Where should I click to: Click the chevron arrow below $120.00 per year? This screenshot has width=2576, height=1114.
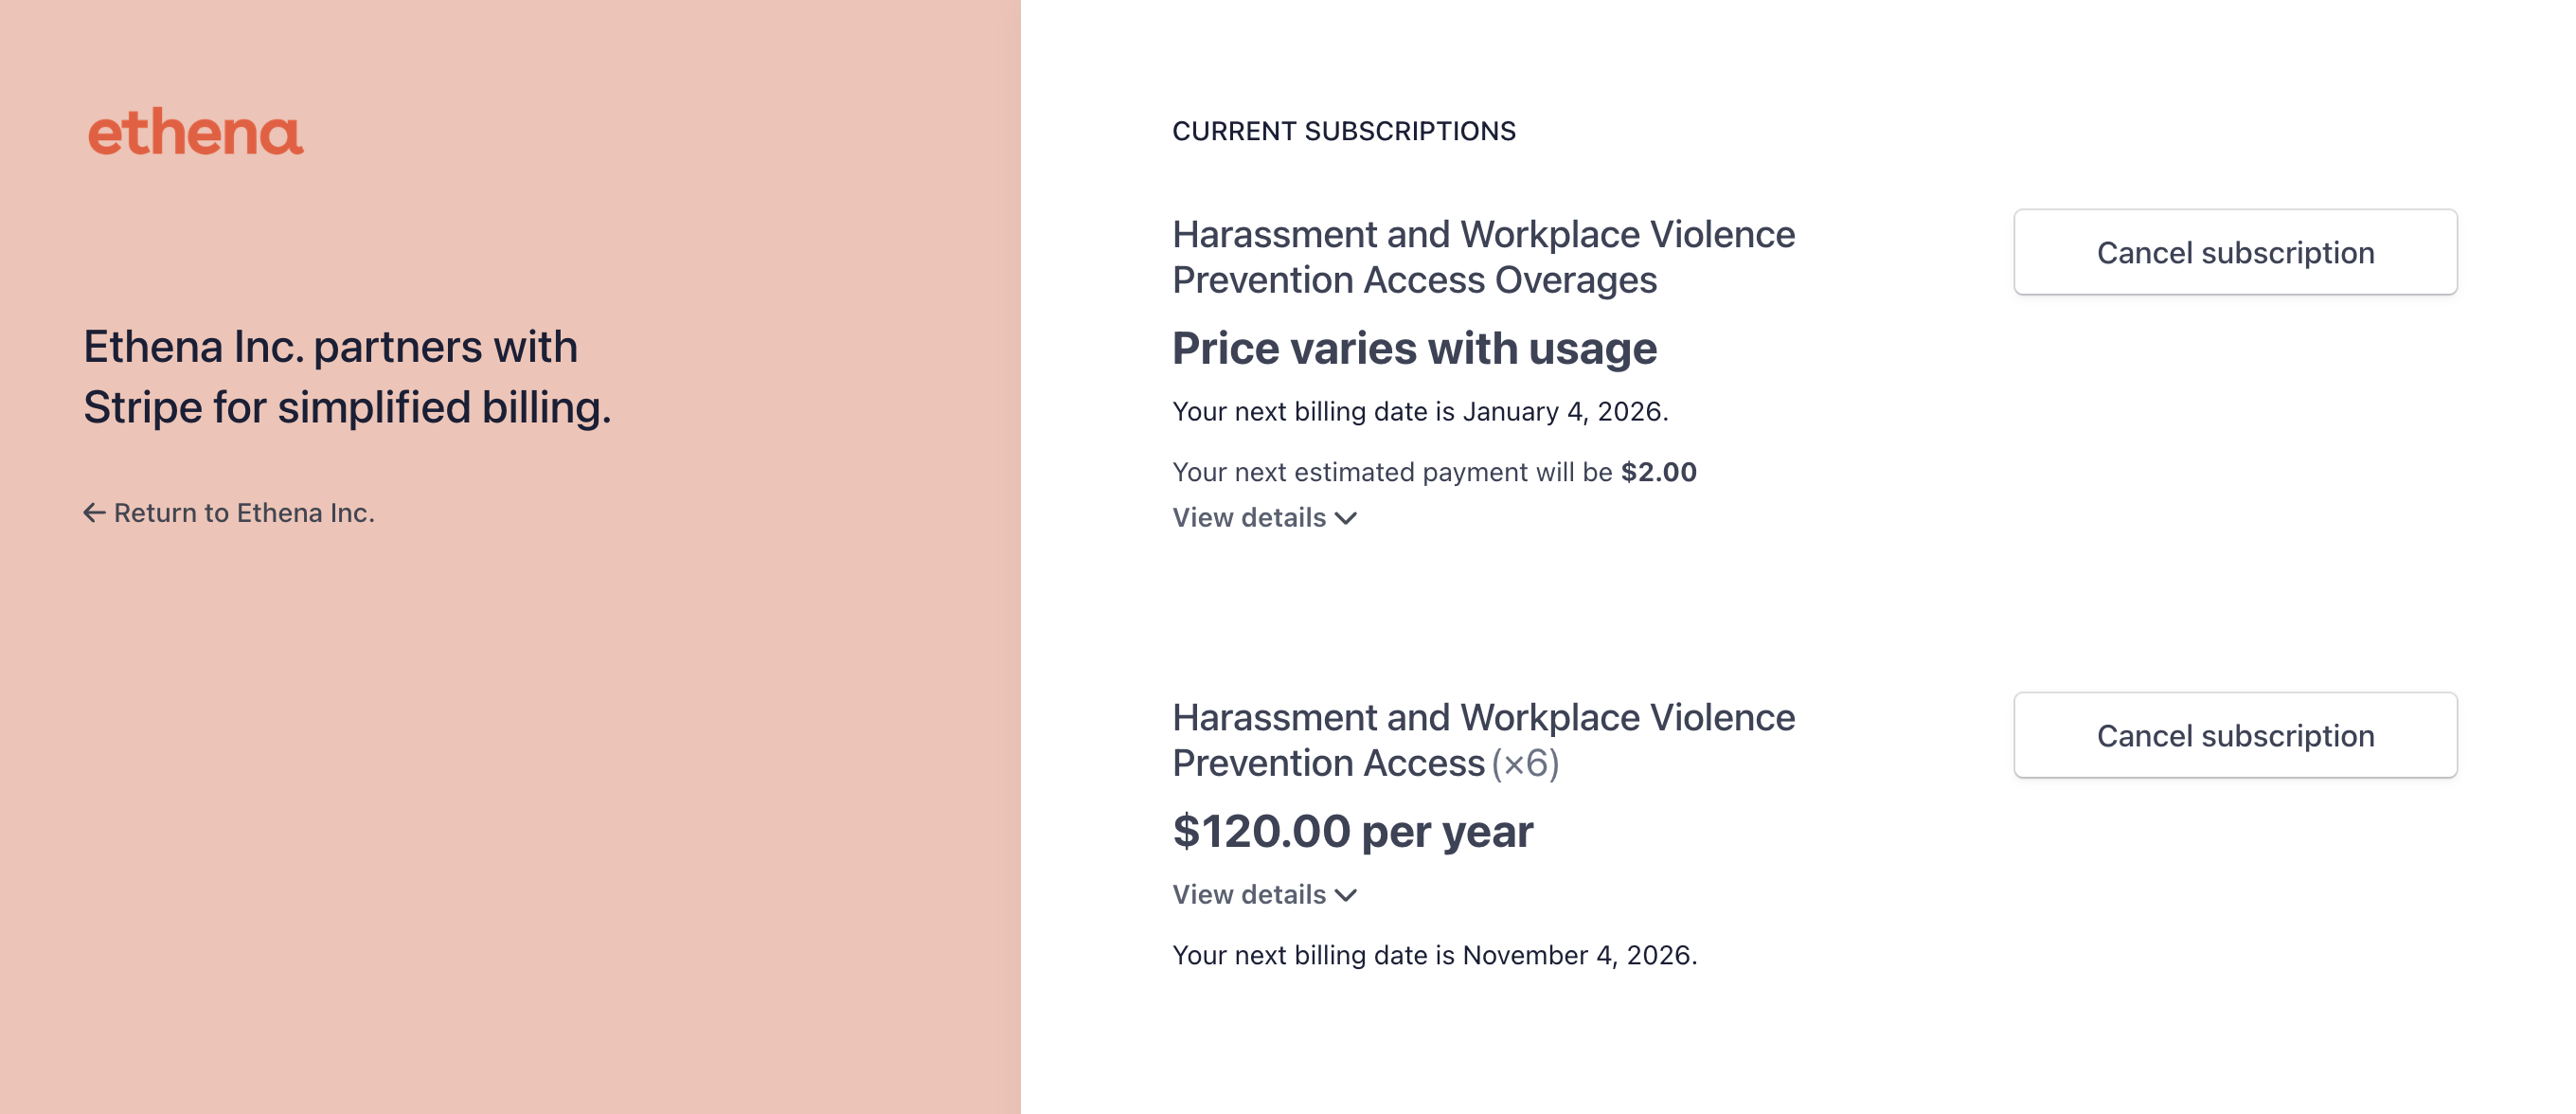click(1346, 896)
